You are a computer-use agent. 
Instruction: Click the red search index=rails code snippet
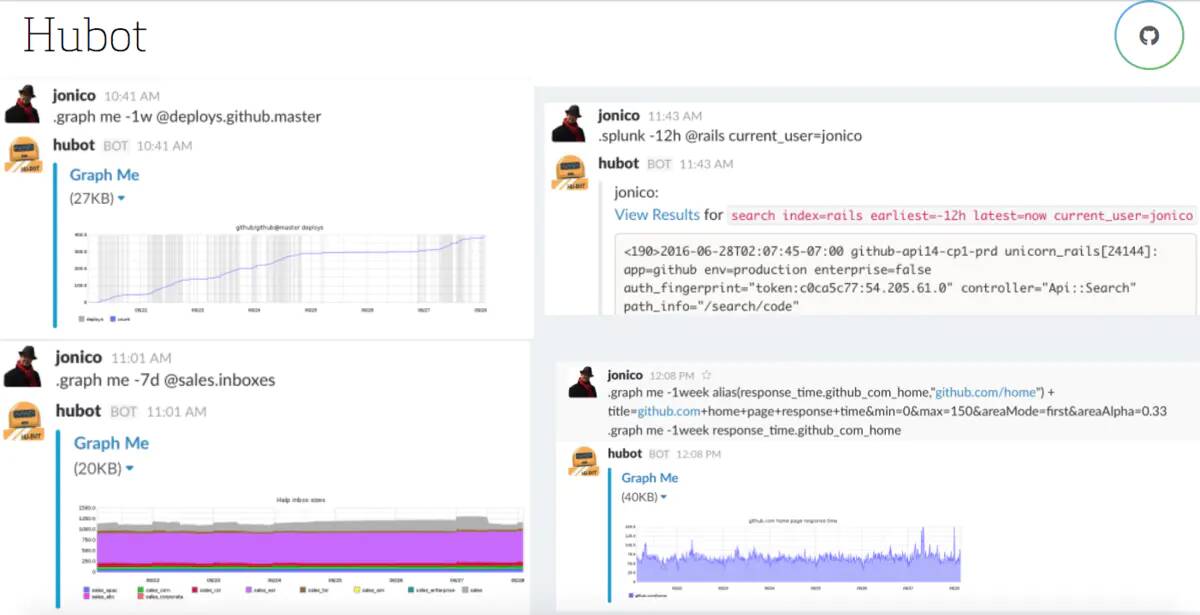[x=961, y=215]
